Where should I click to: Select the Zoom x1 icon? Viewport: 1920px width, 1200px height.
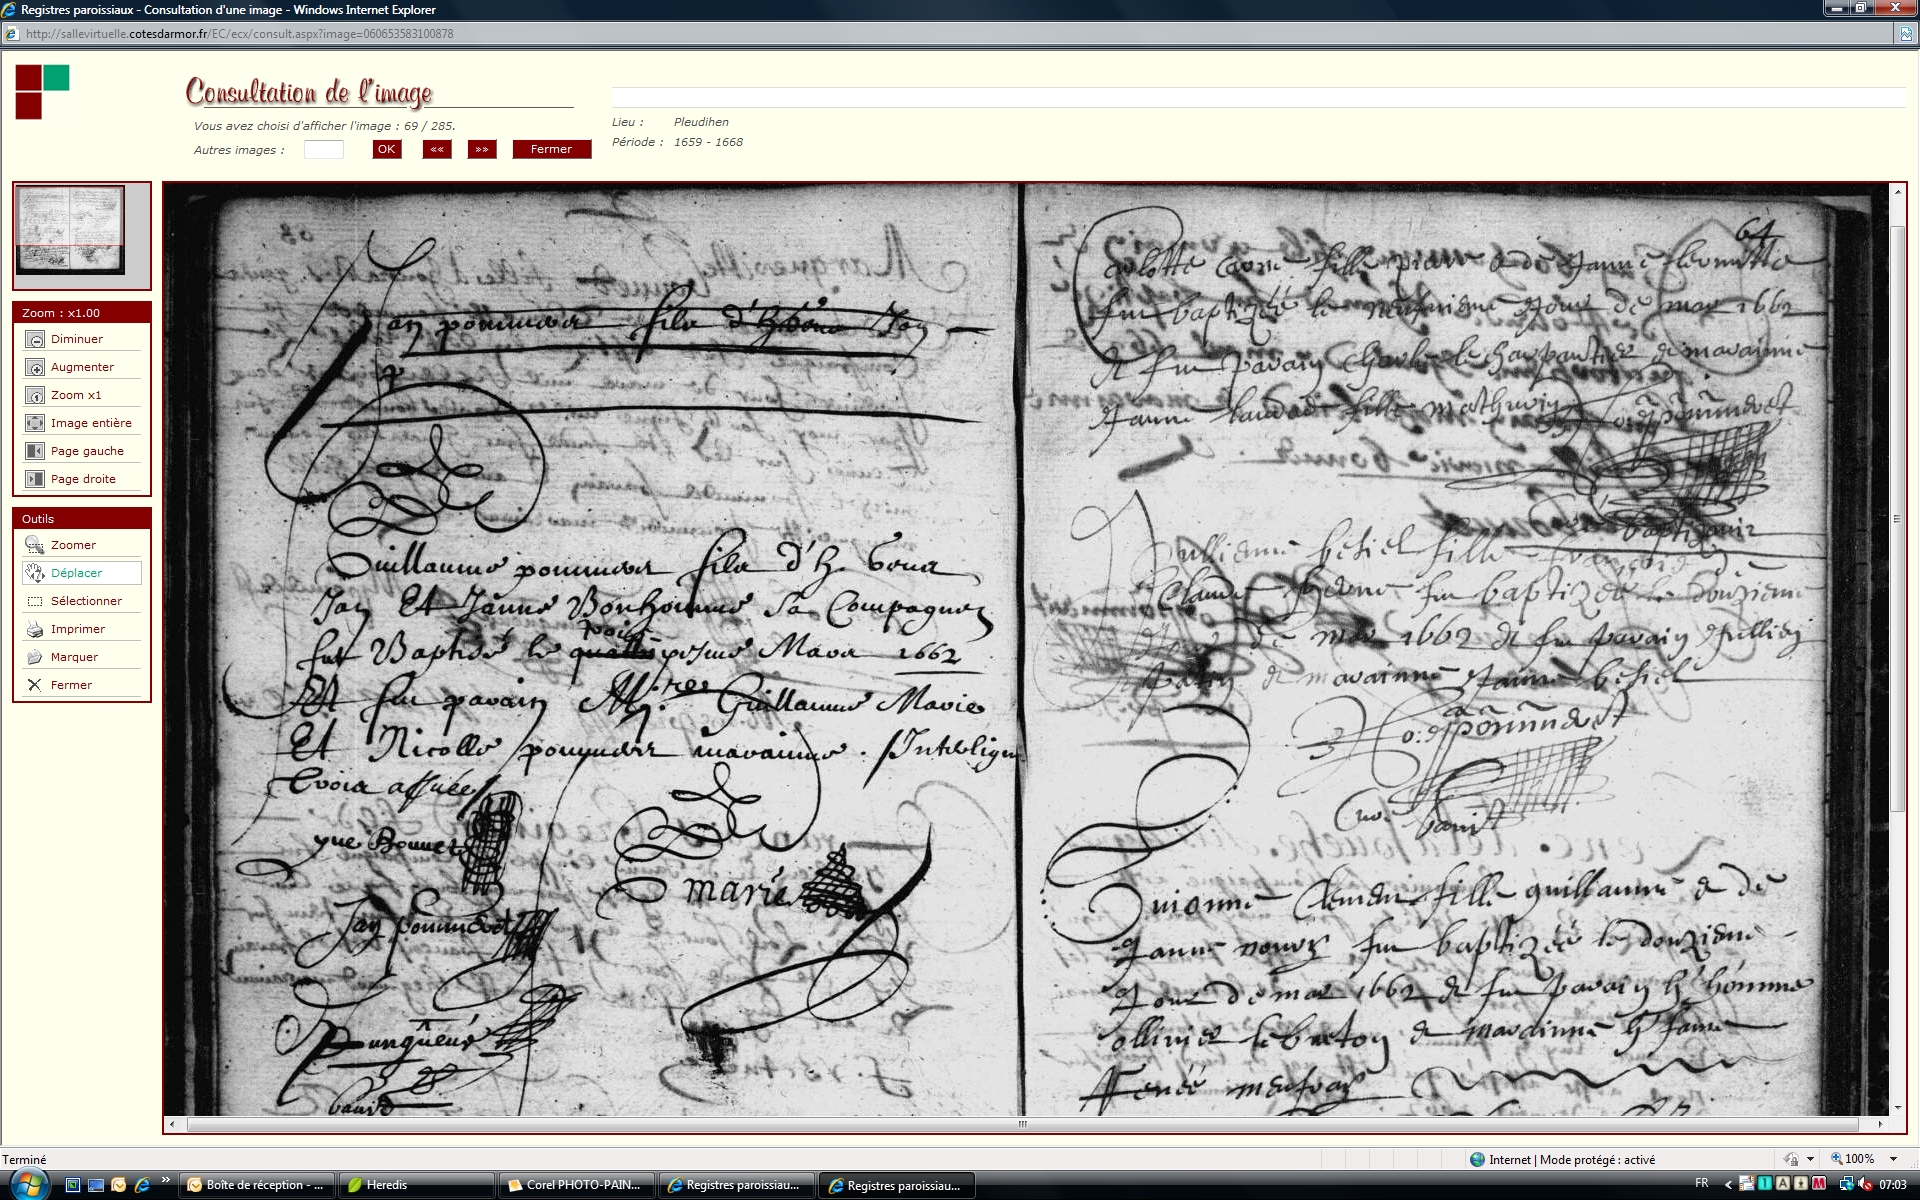point(35,396)
